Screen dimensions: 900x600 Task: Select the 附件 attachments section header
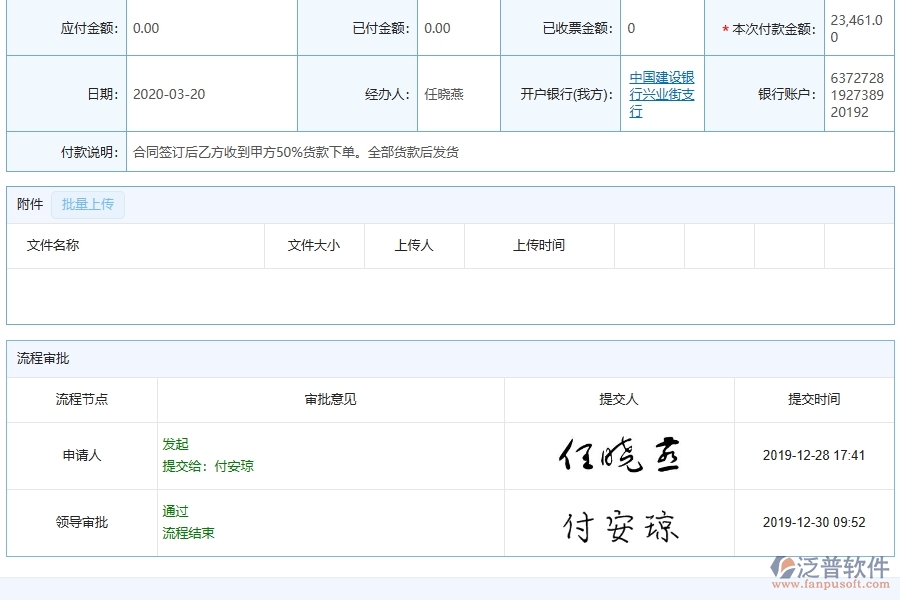pos(28,204)
